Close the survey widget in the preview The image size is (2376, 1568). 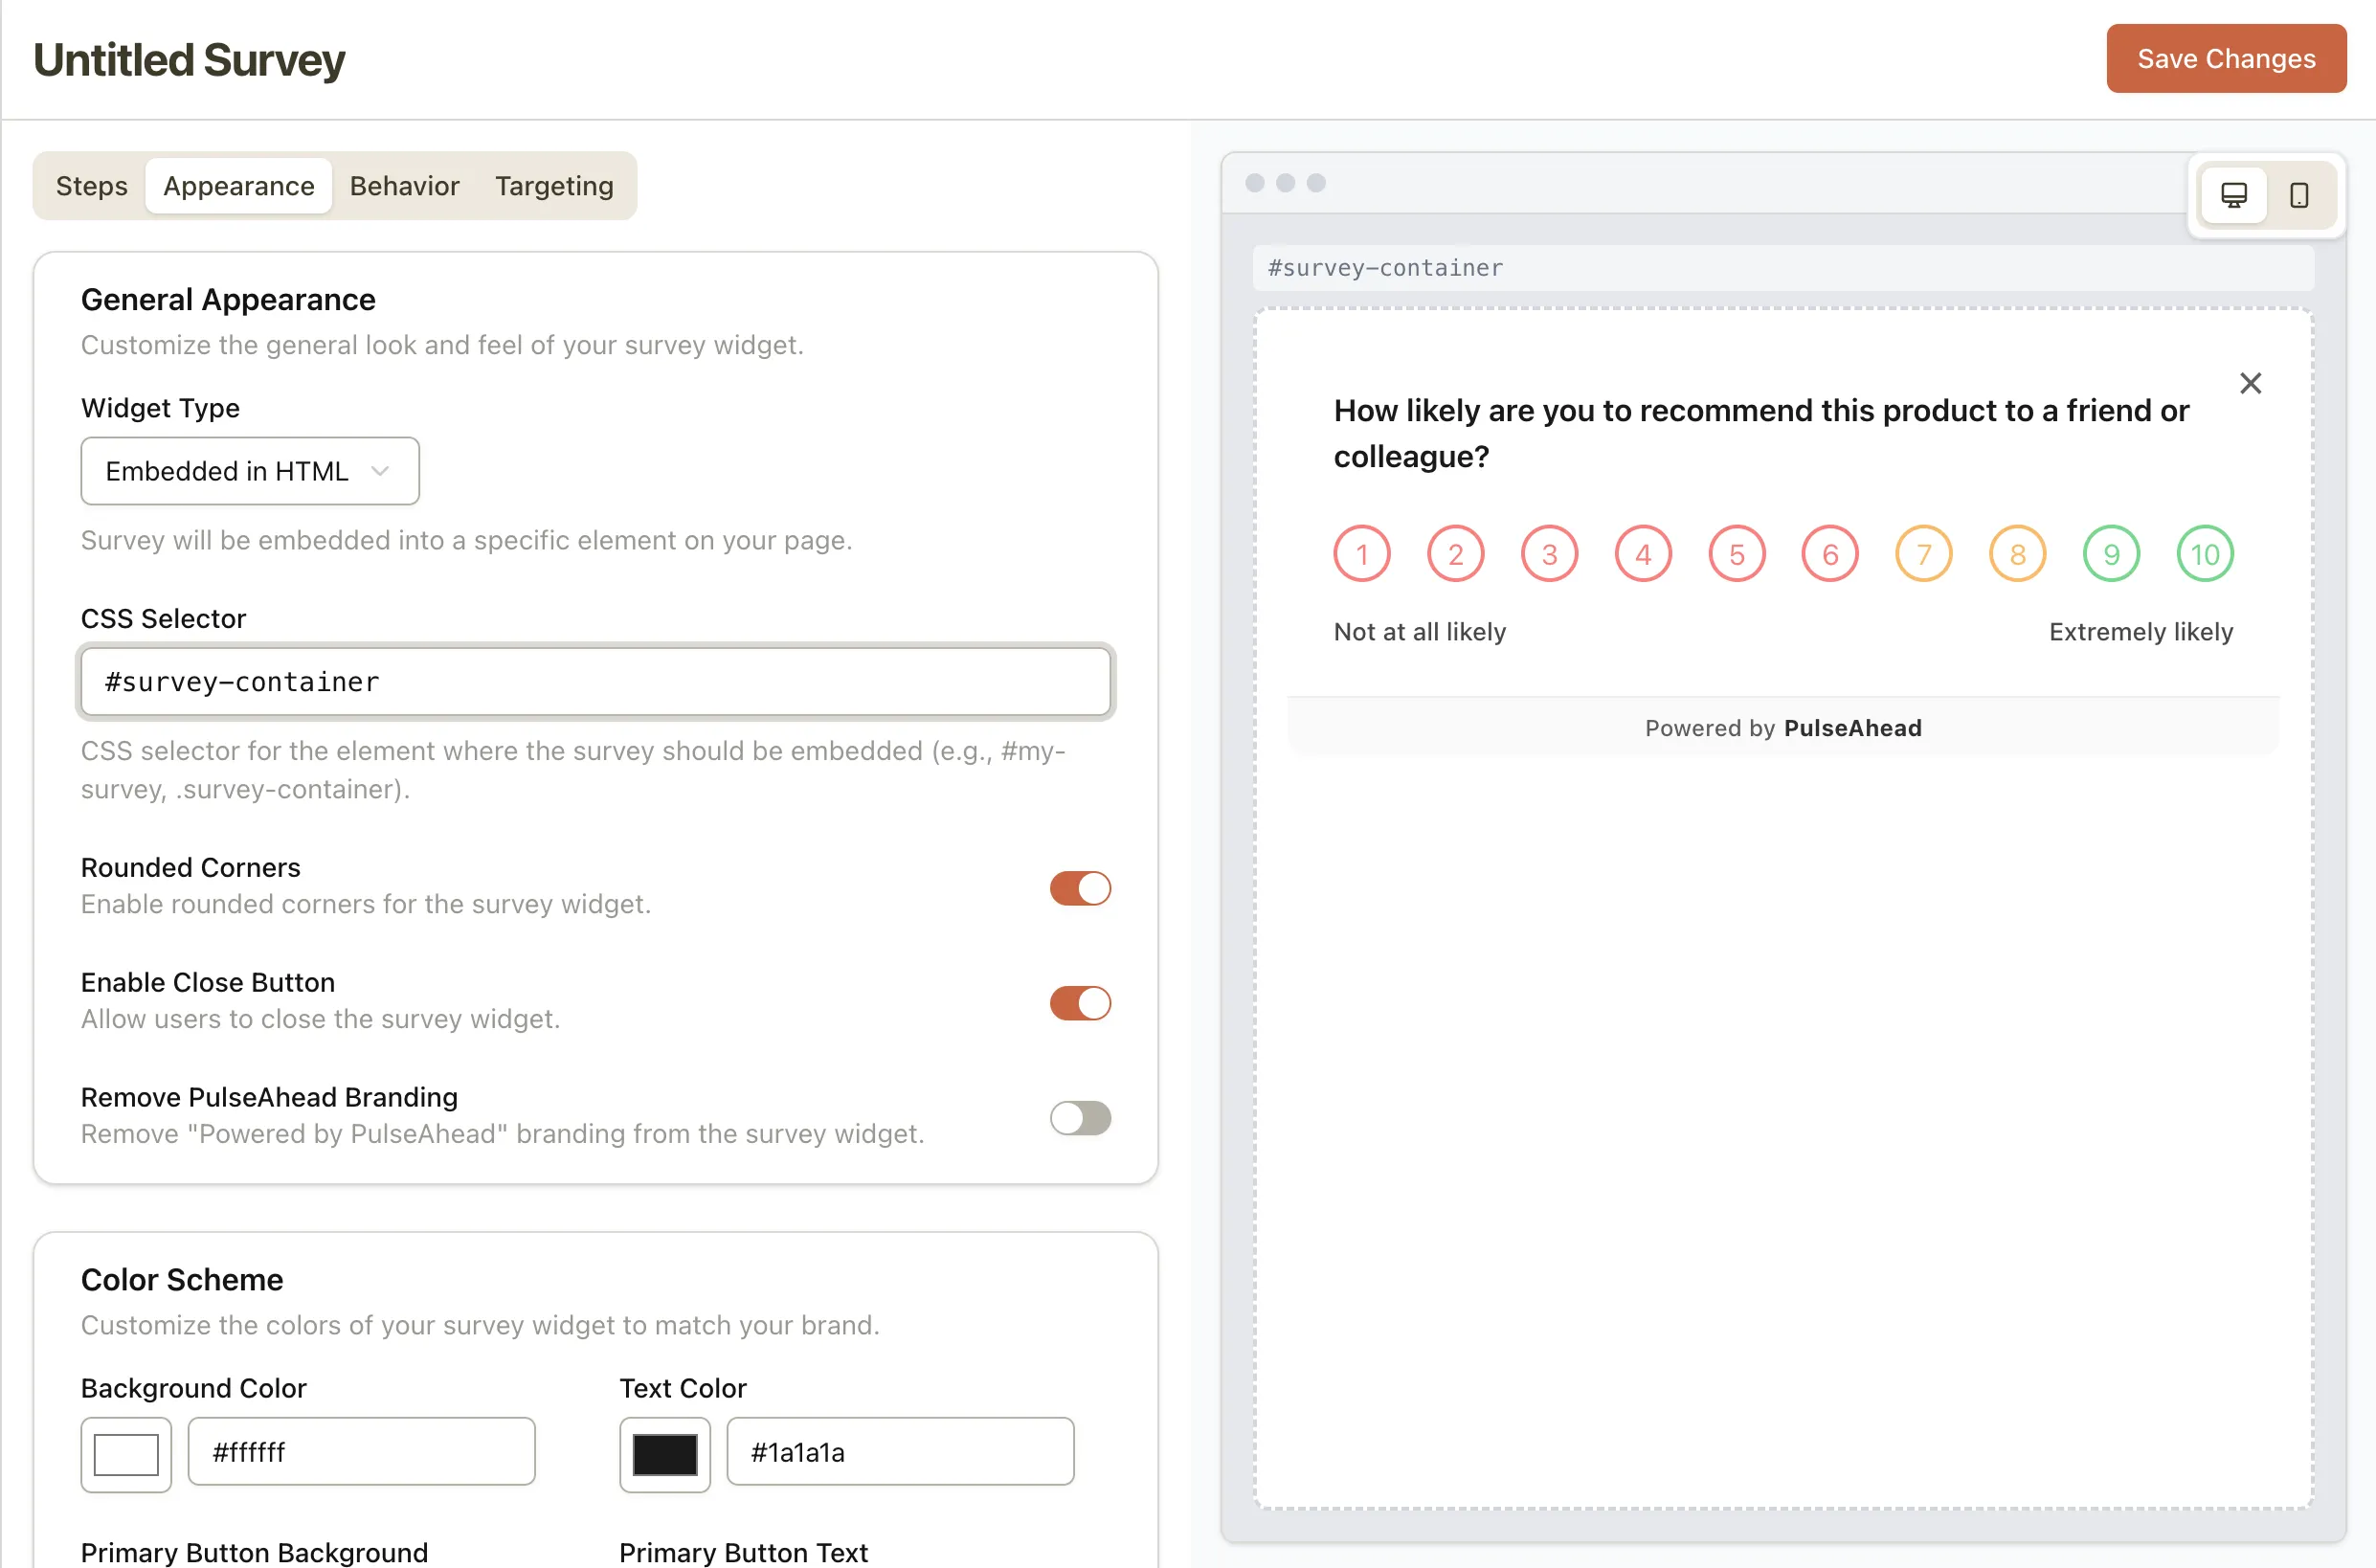coord(2251,383)
